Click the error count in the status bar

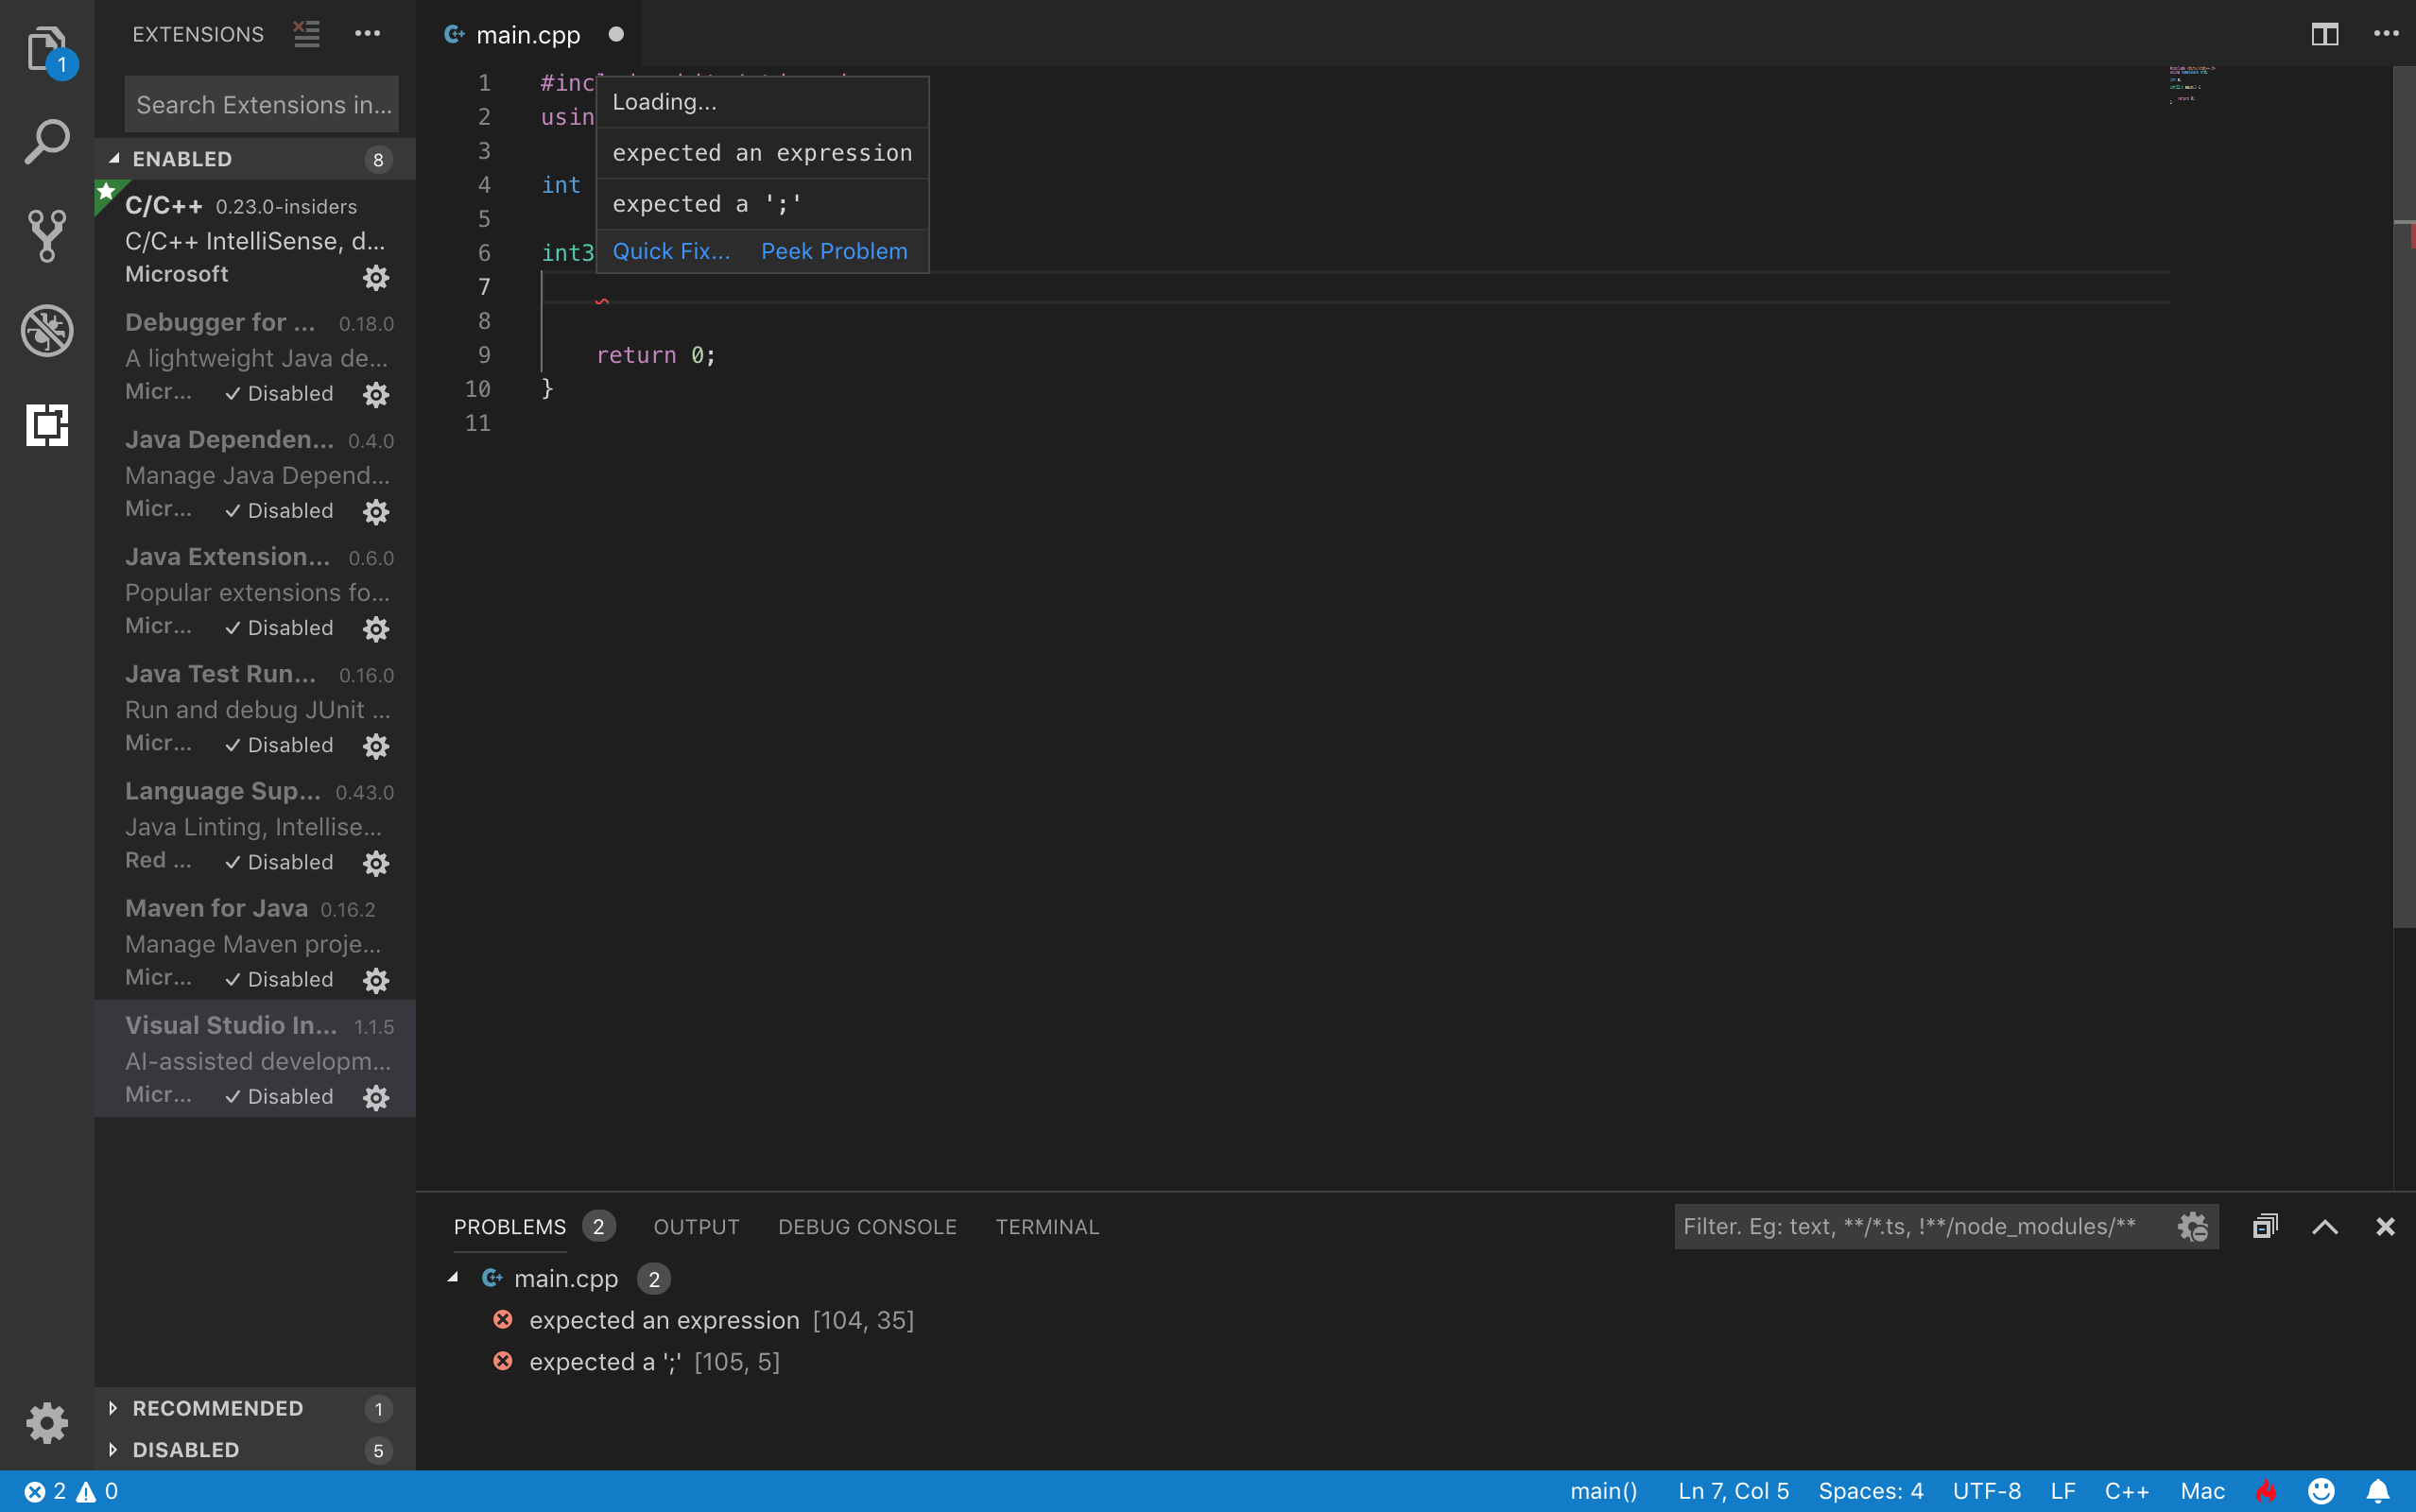(48, 1490)
